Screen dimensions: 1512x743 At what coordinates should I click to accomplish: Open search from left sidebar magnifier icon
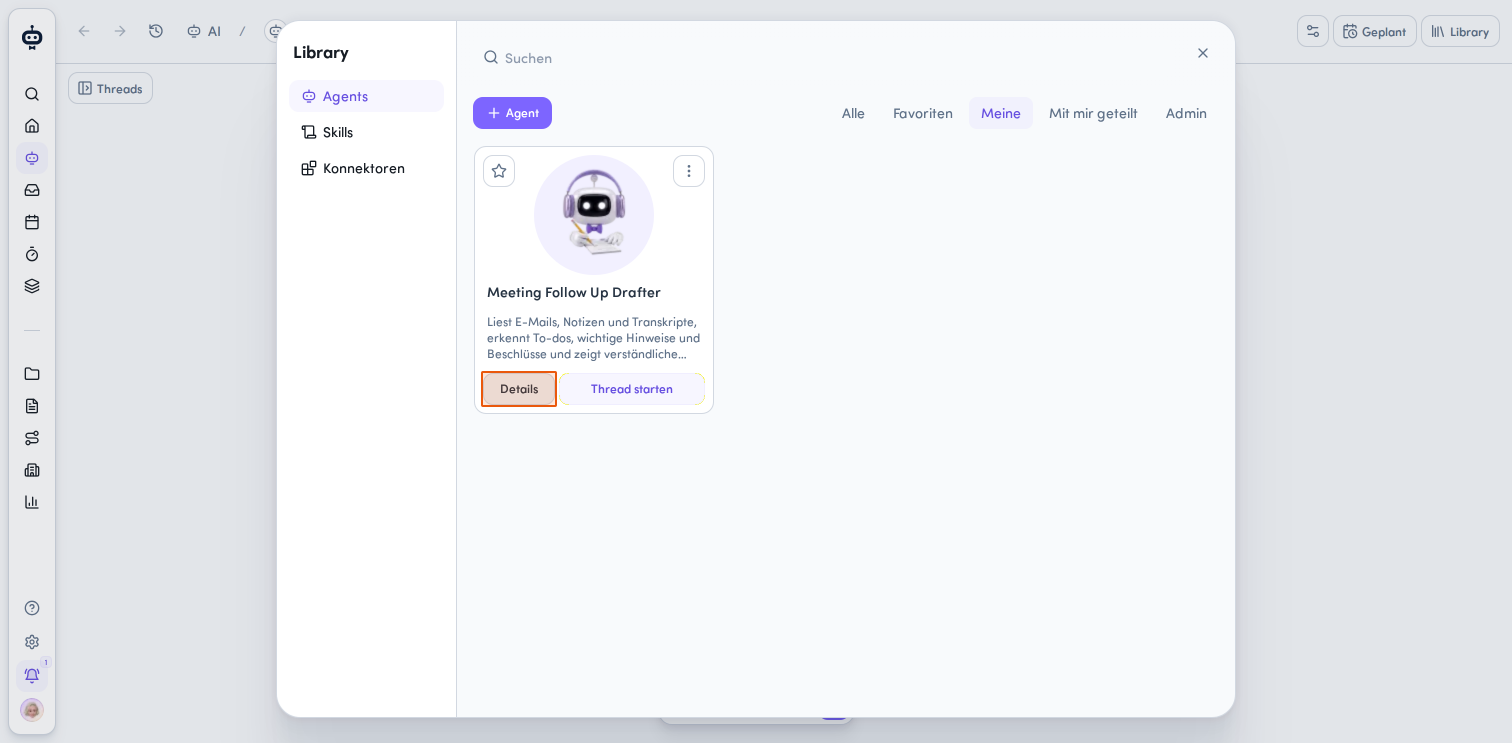click(x=32, y=94)
